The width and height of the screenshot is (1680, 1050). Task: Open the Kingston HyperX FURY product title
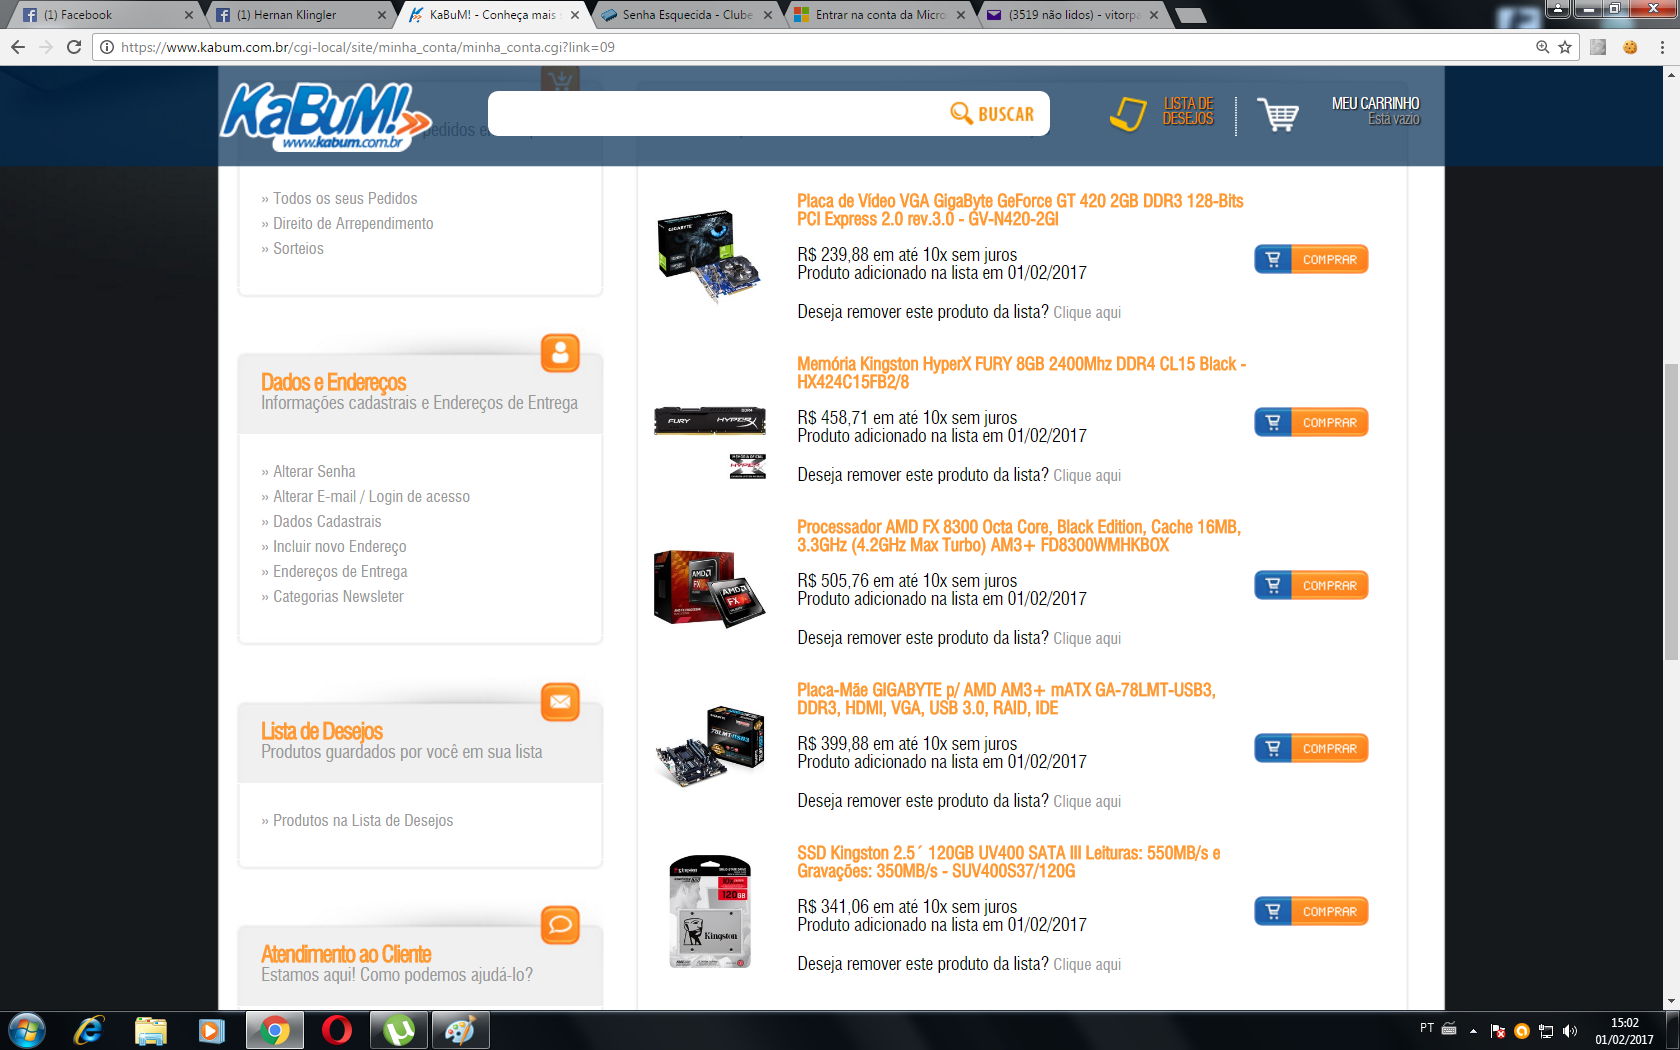1021,373
